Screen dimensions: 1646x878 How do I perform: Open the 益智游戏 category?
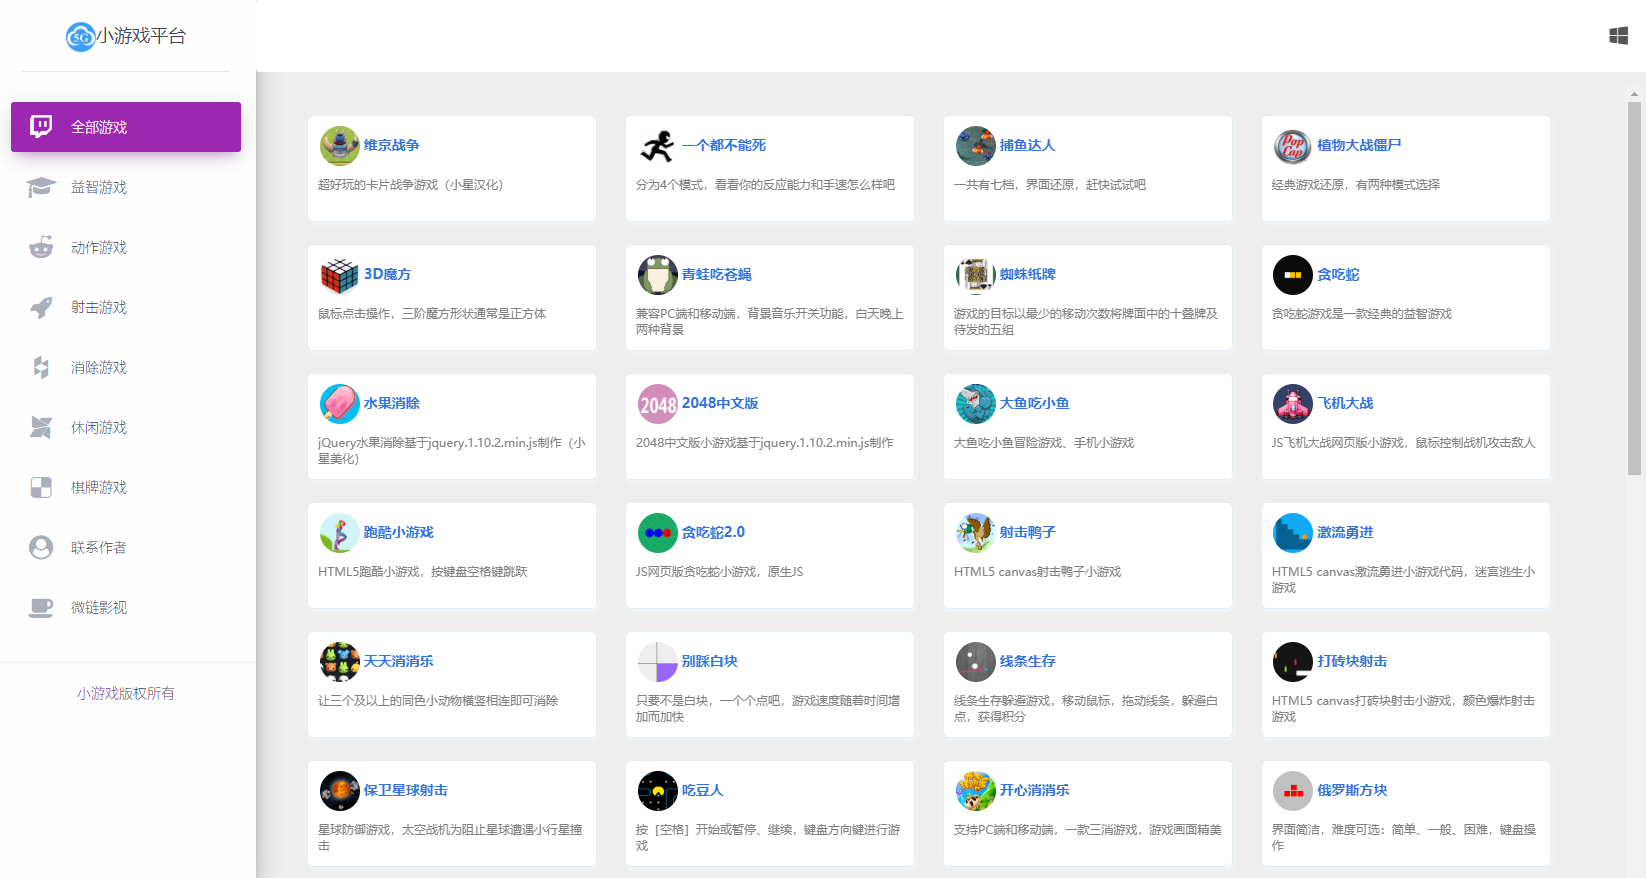[x=99, y=187]
